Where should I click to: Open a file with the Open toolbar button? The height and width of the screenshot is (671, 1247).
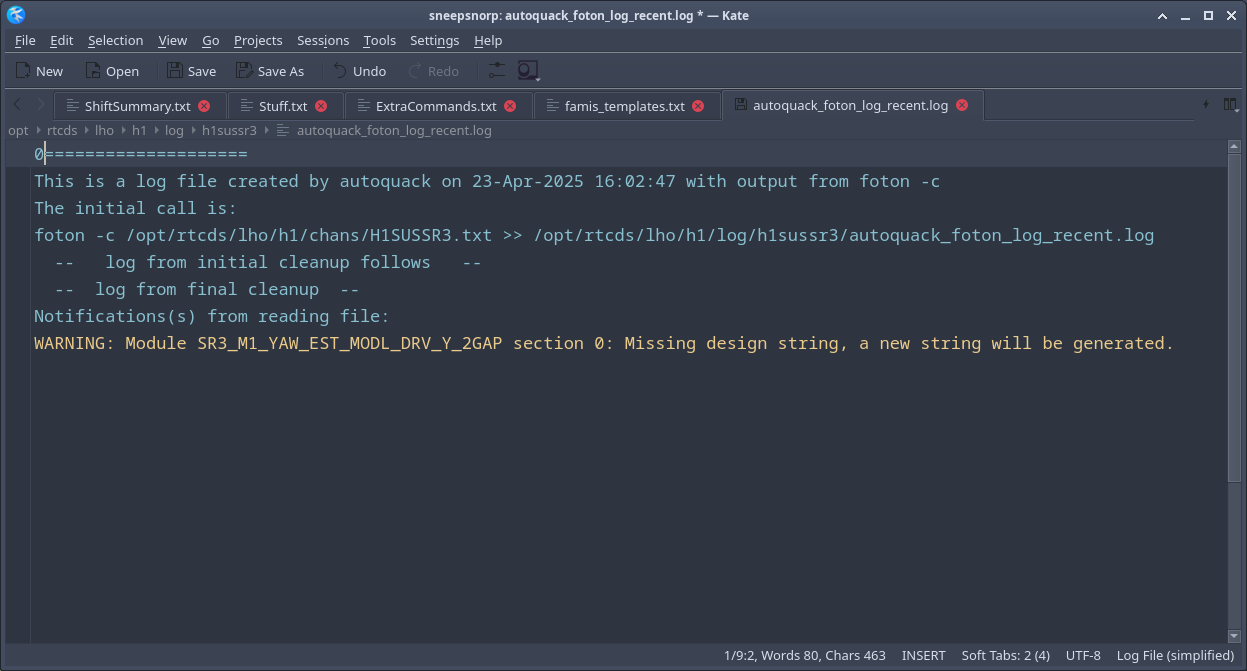[112, 71]
